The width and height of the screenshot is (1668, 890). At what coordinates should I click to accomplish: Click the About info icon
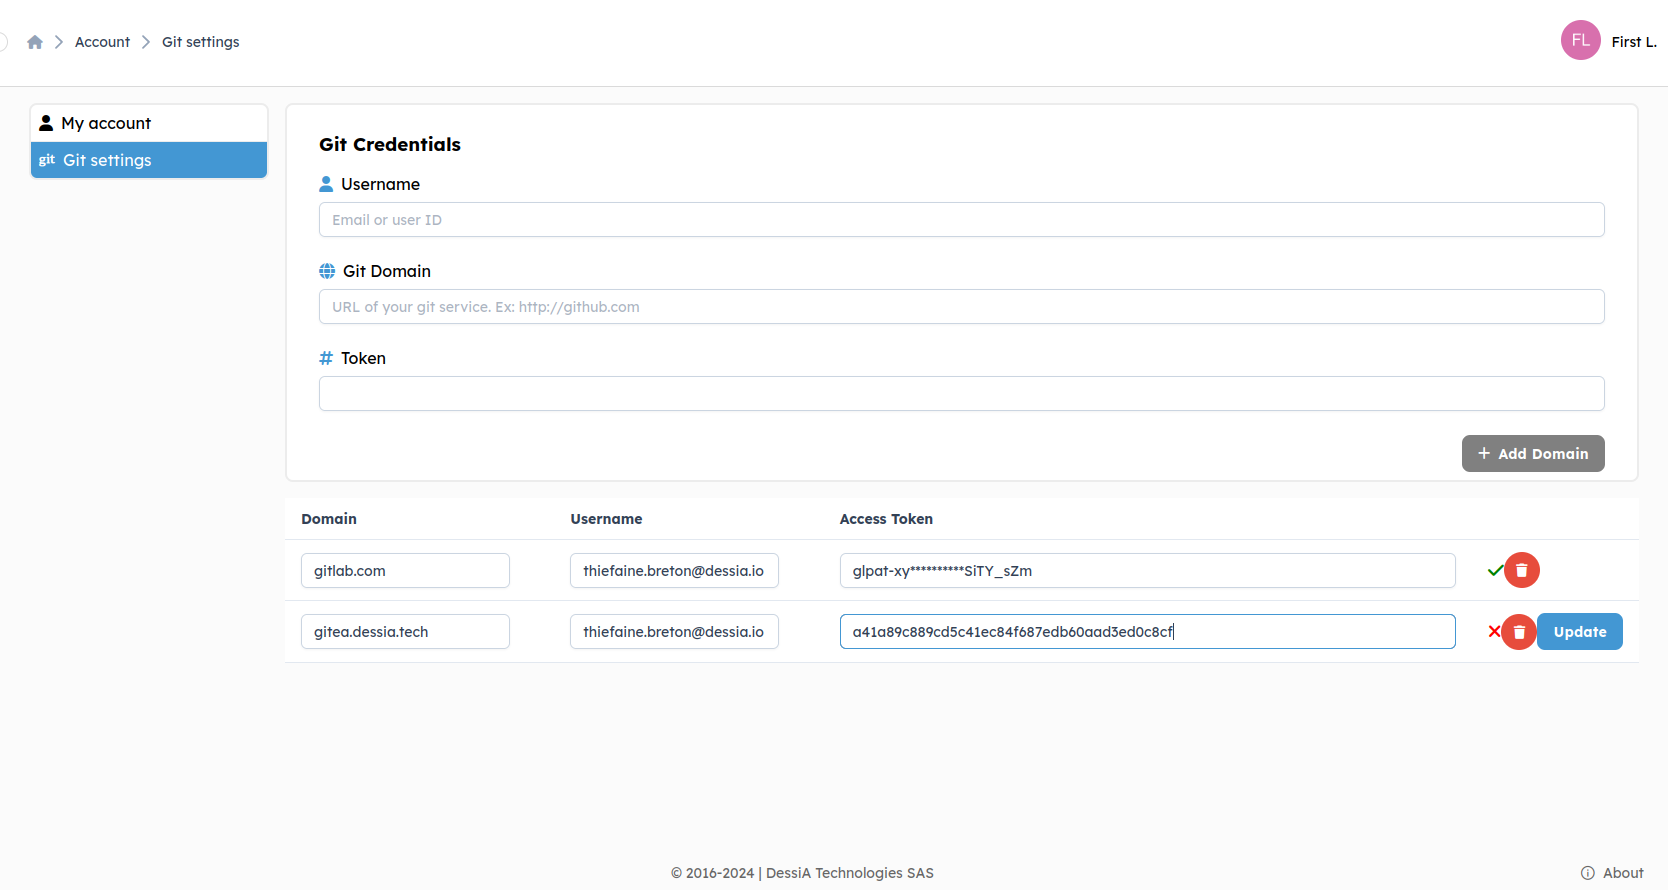1587,873
